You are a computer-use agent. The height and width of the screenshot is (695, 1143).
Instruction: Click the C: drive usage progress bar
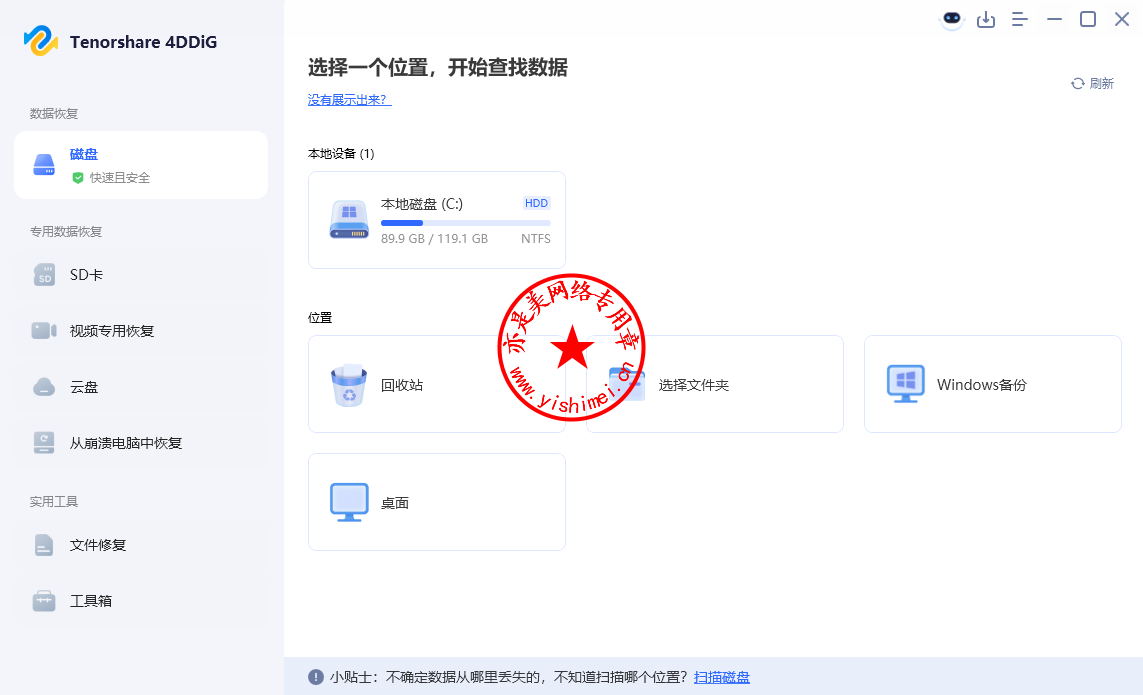point(465,223)
